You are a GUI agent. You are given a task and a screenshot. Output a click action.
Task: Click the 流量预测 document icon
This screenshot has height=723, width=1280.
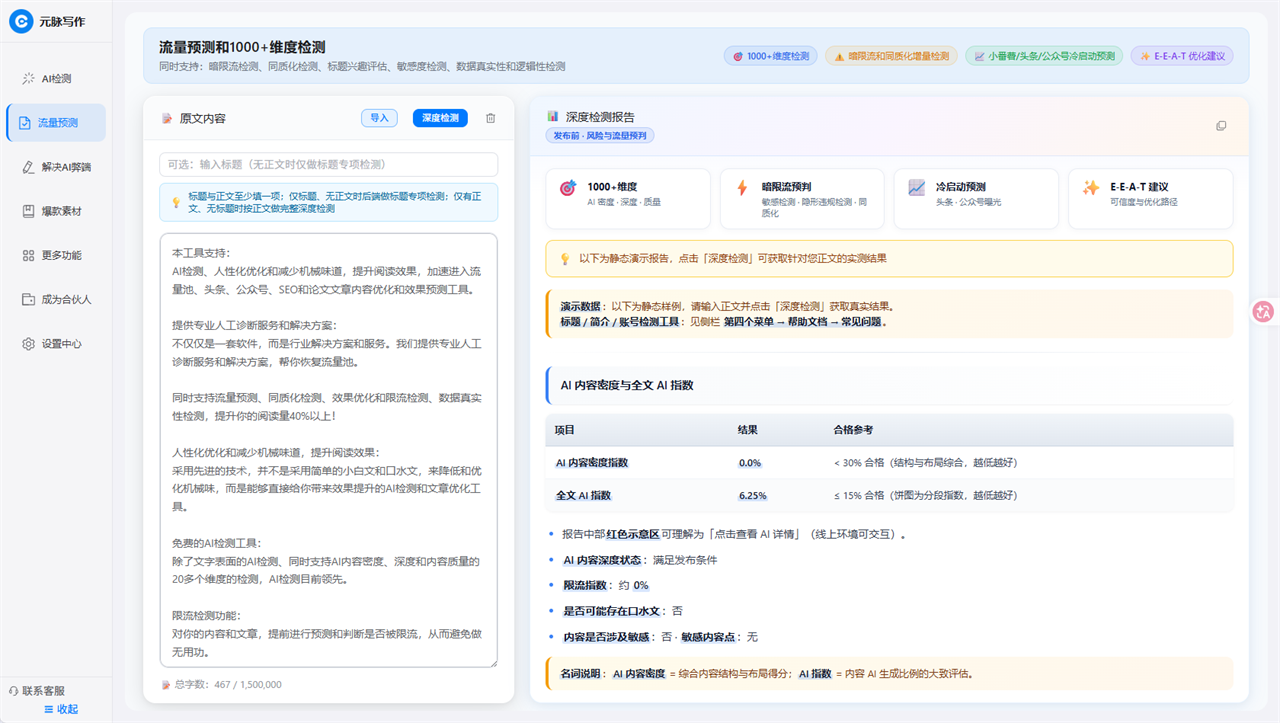coord(25,123)
